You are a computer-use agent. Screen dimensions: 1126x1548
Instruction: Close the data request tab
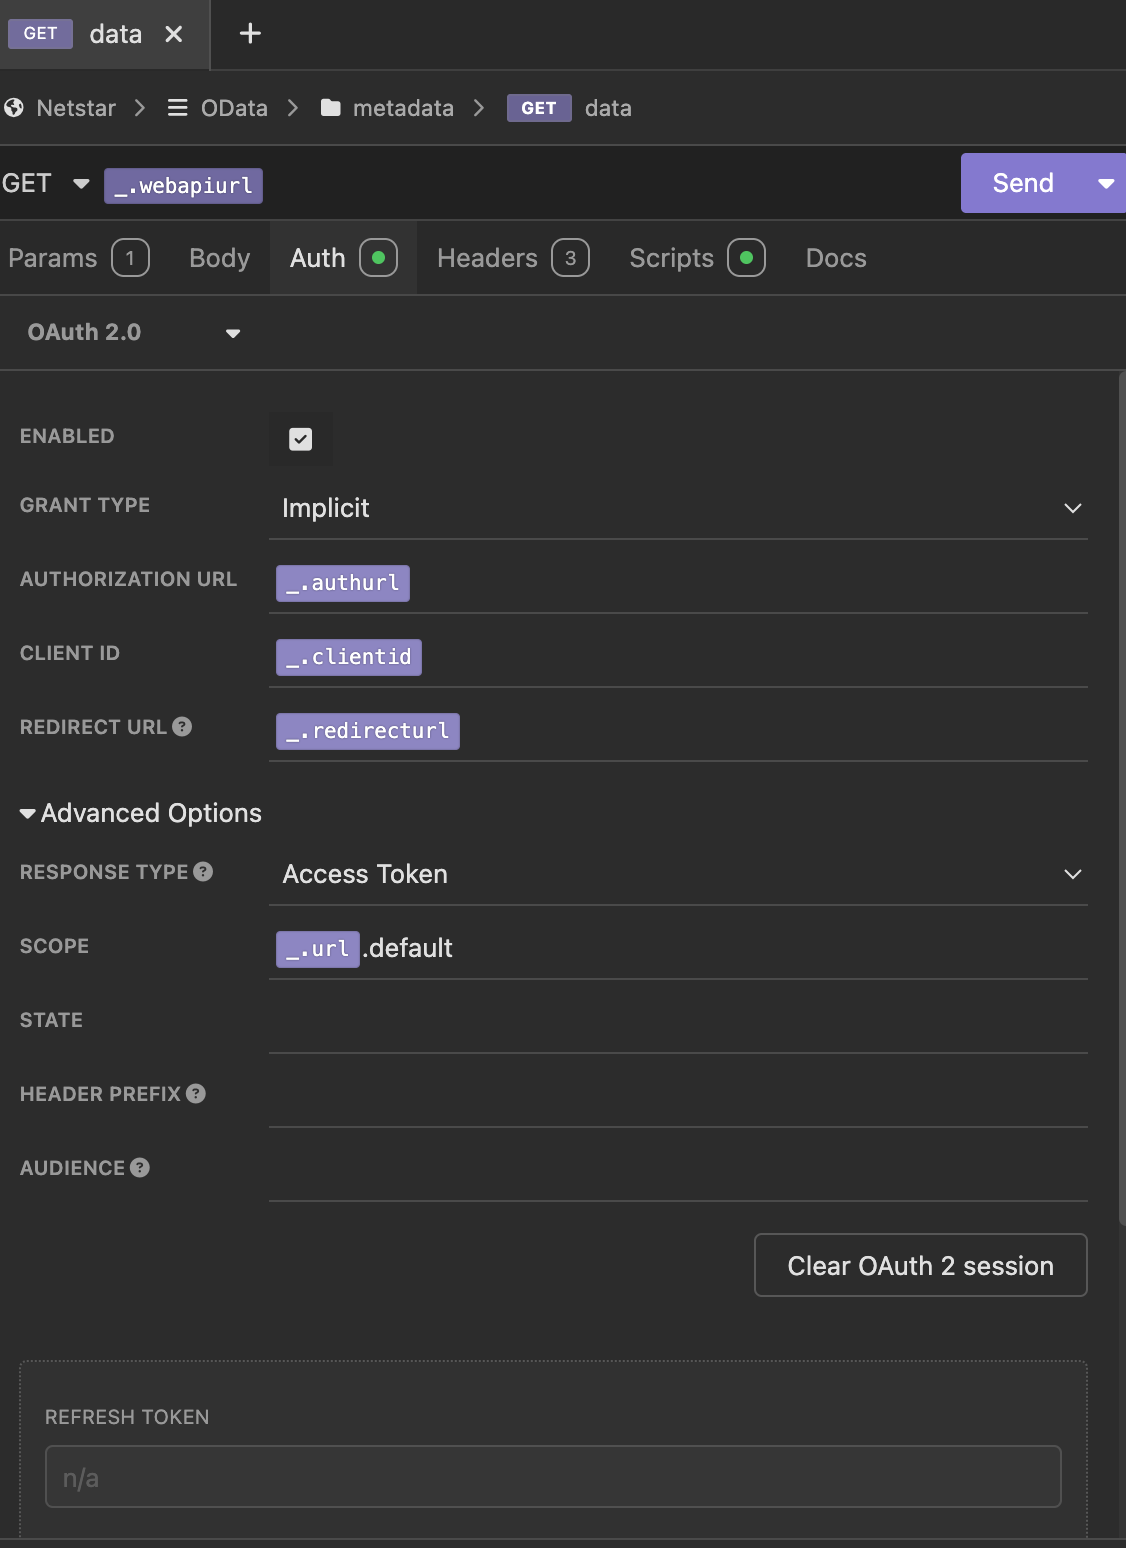pos(174,34)
